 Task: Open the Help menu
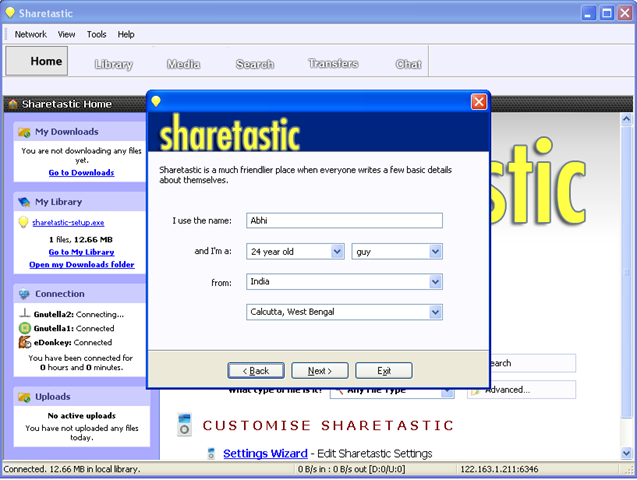click(126, 35)
